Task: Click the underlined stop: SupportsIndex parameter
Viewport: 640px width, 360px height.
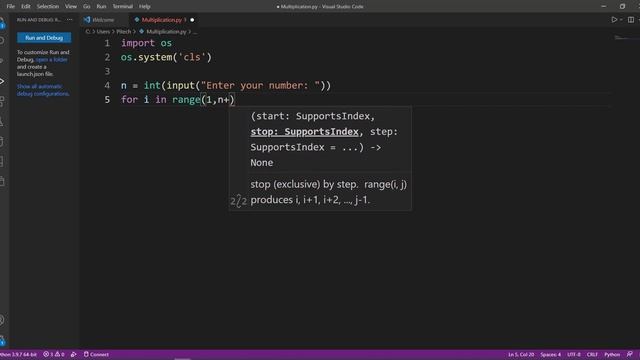Action: point(304,132)
